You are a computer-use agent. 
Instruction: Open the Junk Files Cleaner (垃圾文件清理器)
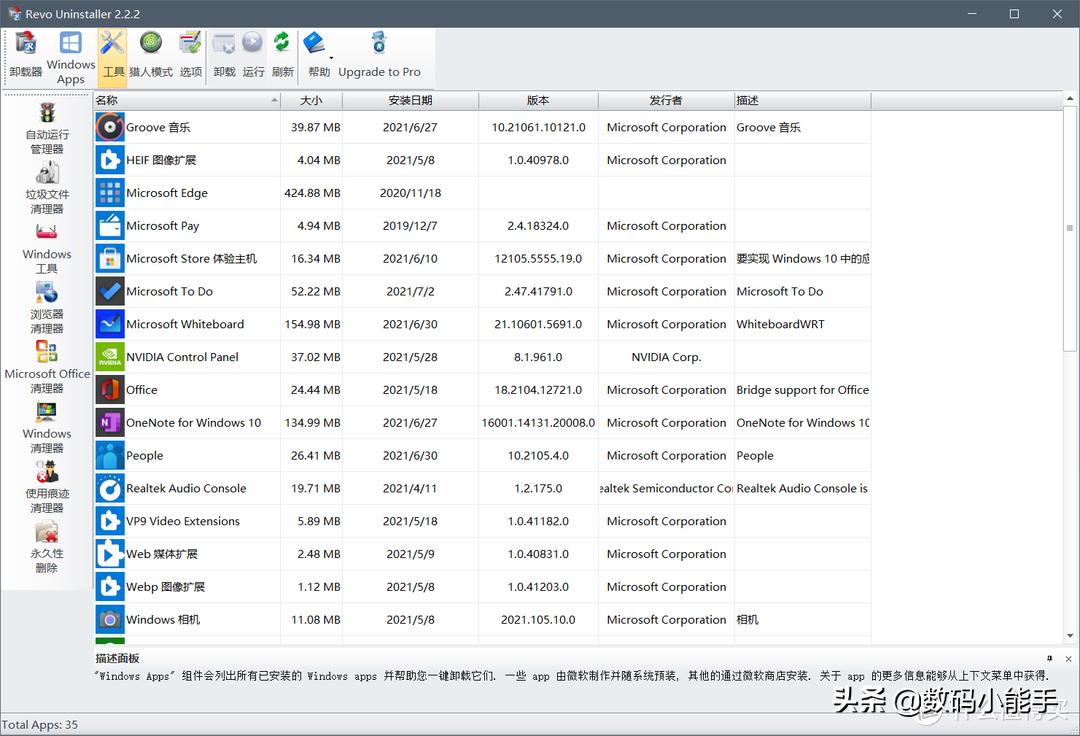(47, 188)
